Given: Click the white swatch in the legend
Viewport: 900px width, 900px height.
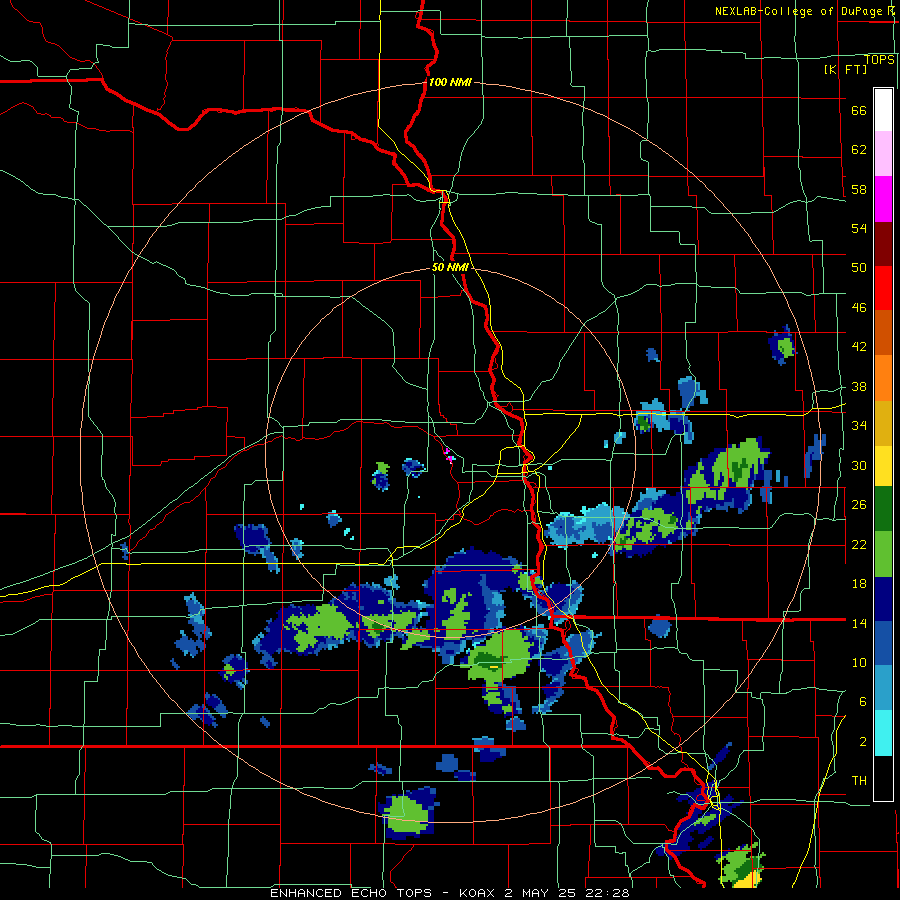Looking at the screenshot, I should pyautogui.click(x=883, y=110).
